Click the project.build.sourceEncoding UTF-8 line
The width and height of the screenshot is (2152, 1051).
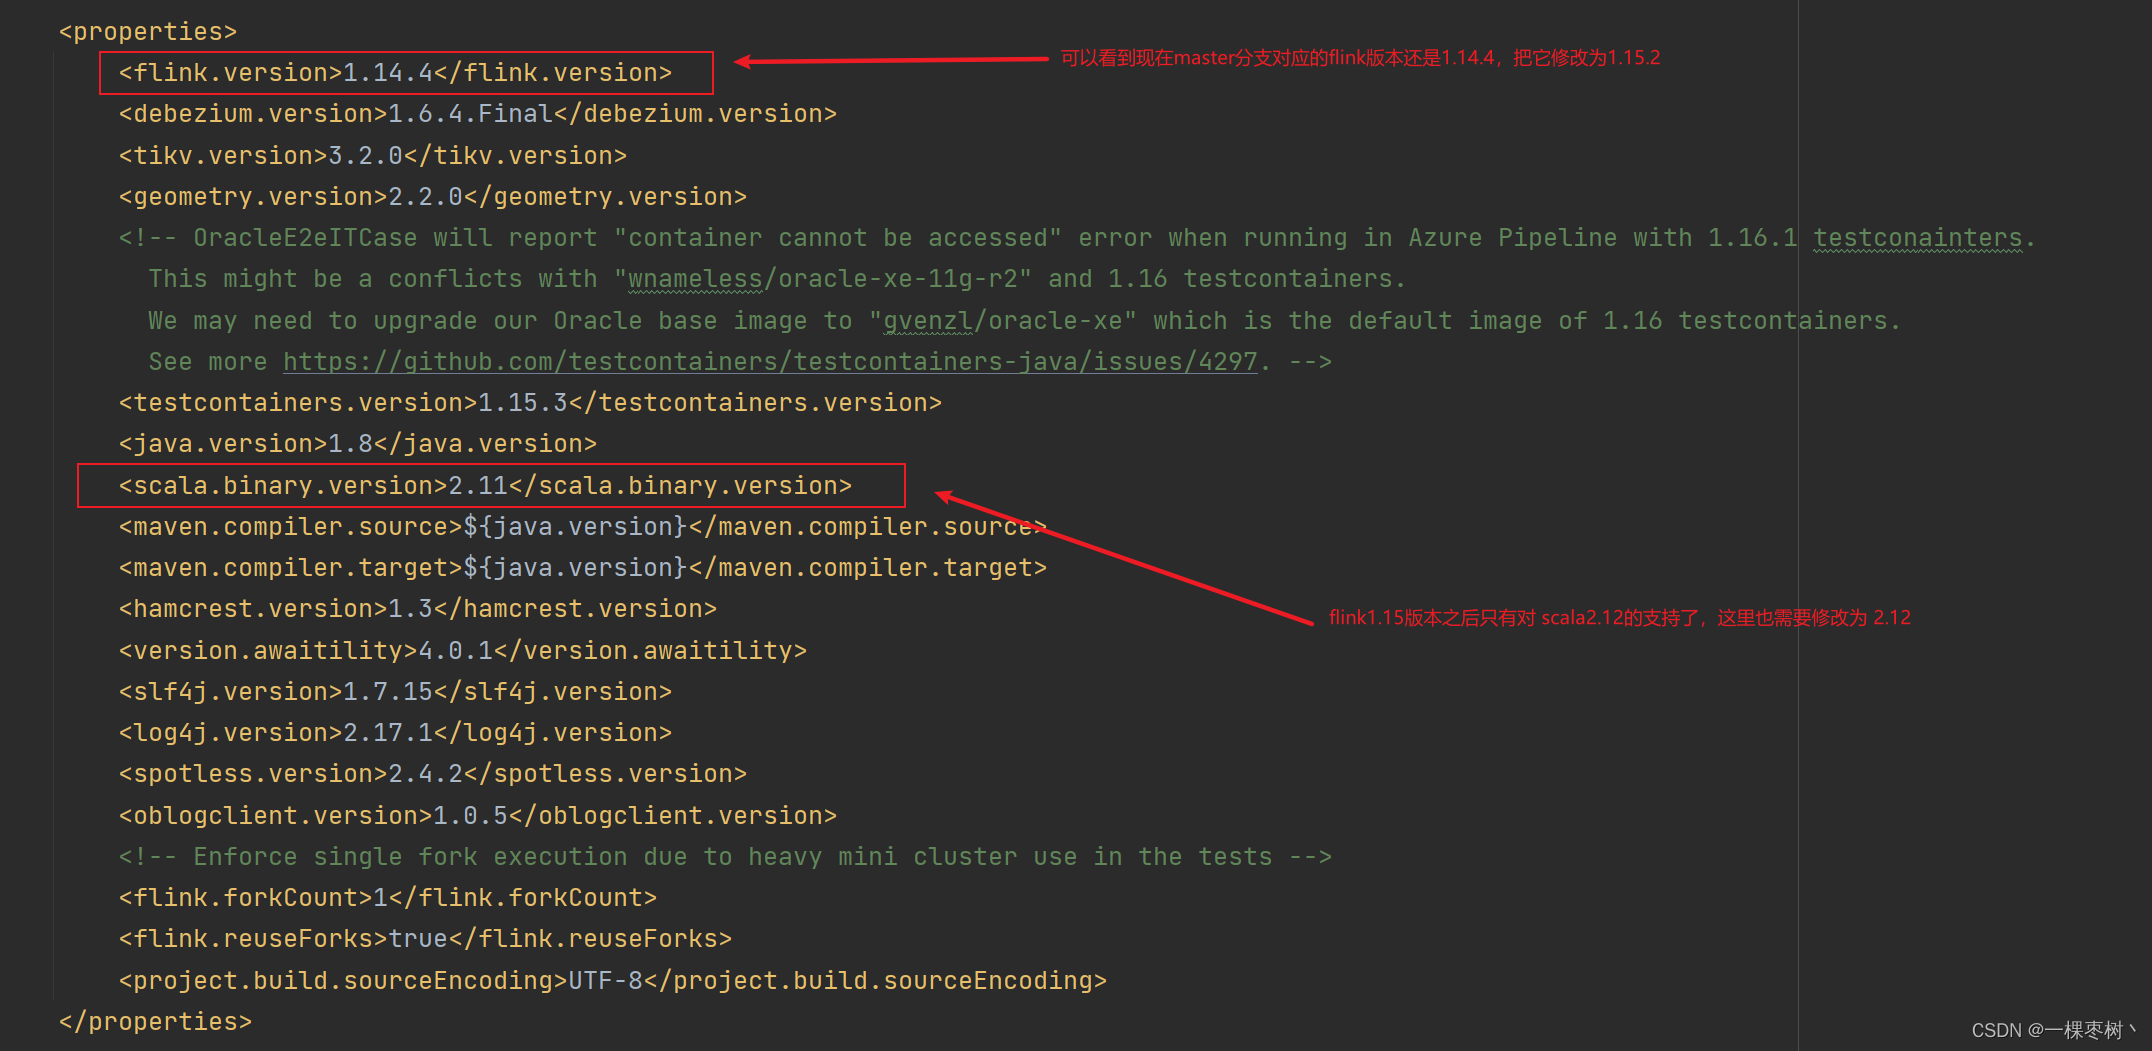[613, 981]
